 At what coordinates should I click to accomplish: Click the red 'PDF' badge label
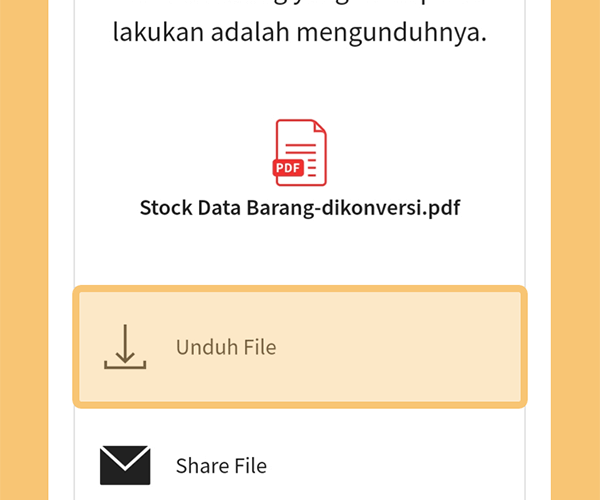[288, 168]
